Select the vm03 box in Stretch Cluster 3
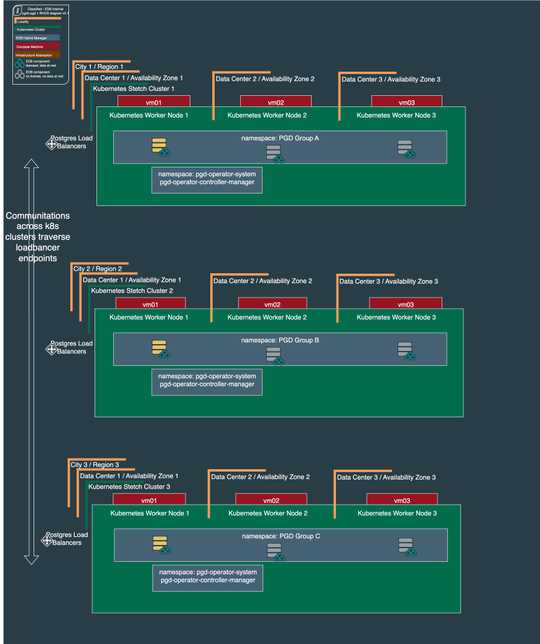 [402, 499]
